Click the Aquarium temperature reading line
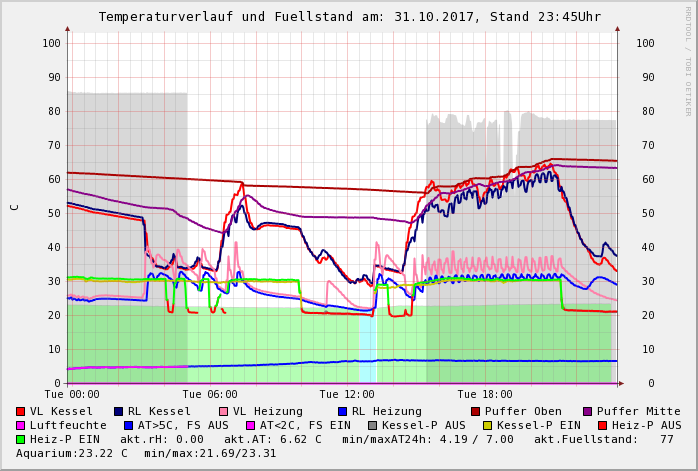 [x=146, y=453]
